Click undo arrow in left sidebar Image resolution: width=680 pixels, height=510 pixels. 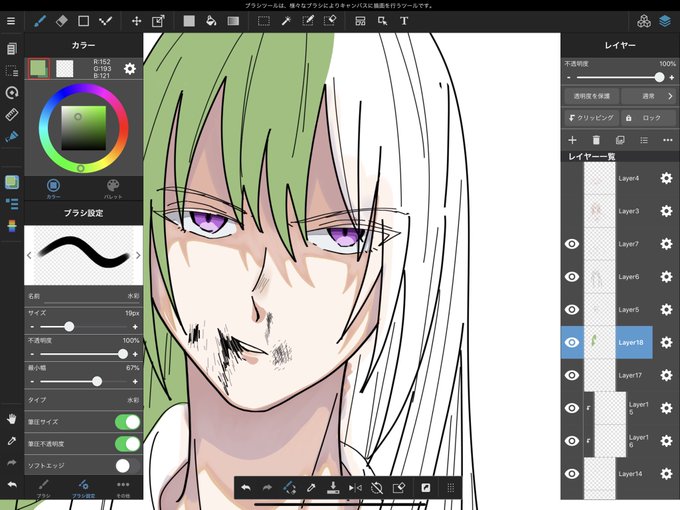(x=12, y=484)
